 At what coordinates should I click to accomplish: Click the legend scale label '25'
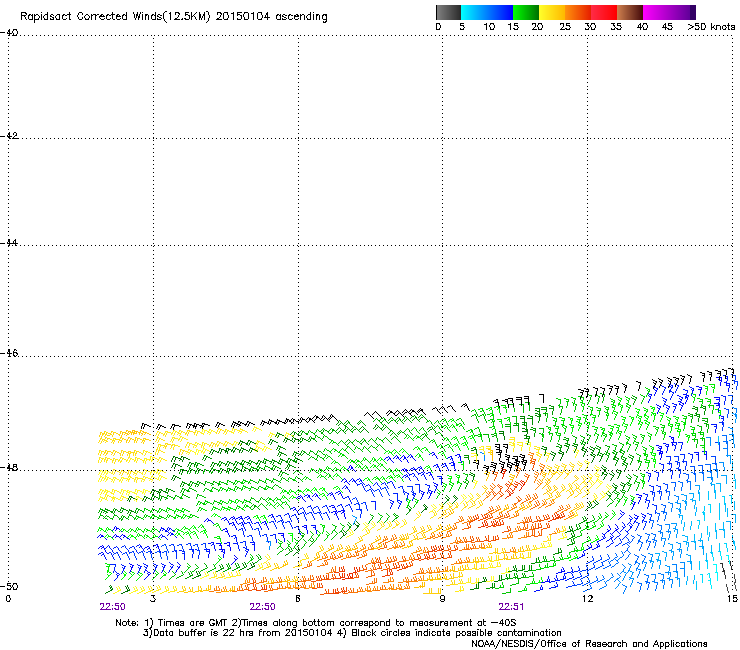[565, 27]
